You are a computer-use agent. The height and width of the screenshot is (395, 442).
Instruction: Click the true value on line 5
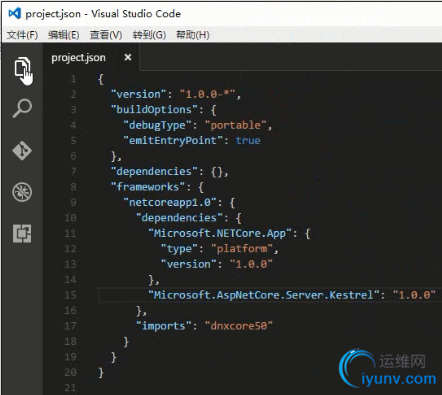pyautogui.click(x=248, y=141)
